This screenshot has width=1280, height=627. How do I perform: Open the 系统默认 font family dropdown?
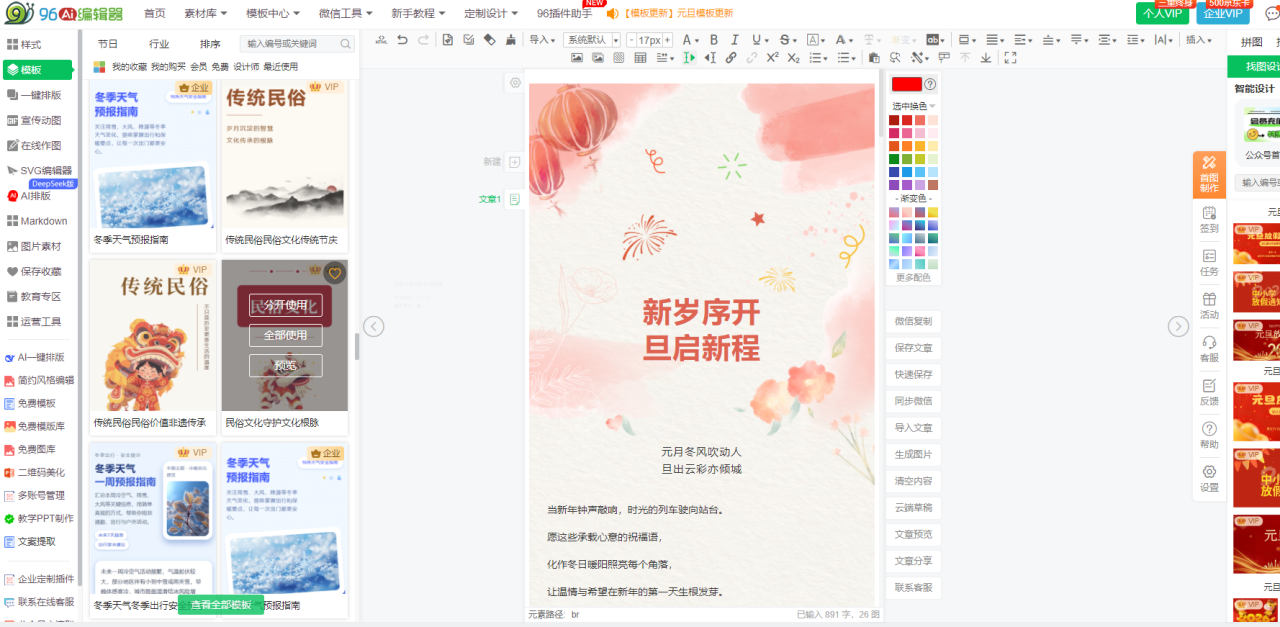point(591,40)
